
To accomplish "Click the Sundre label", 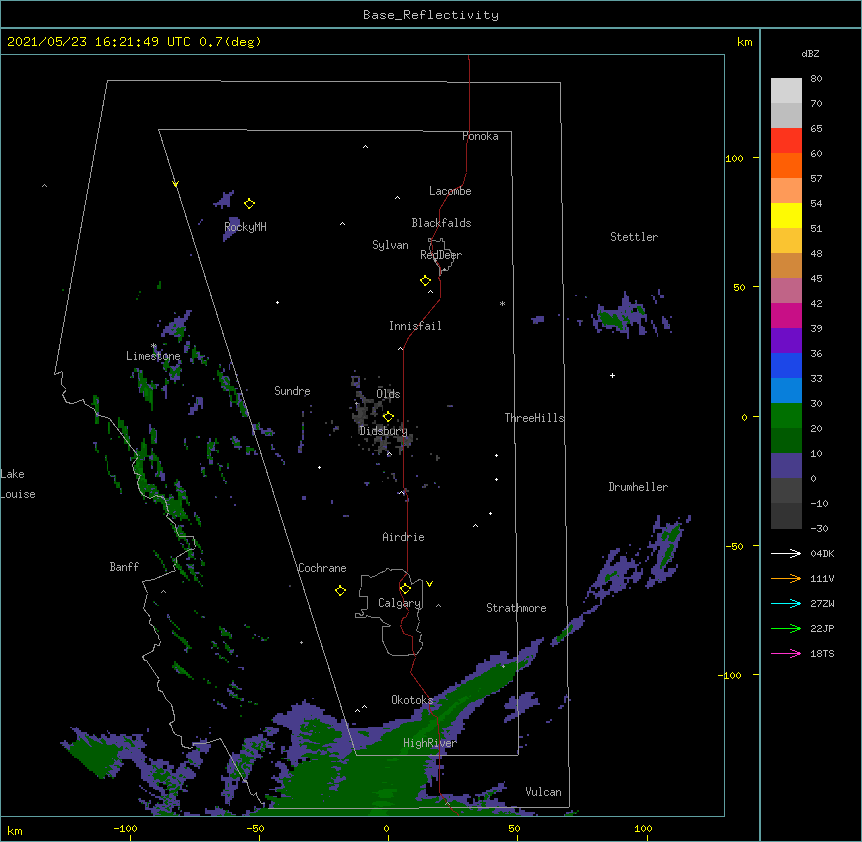I will pyautogui.click(x=292, y=391).
